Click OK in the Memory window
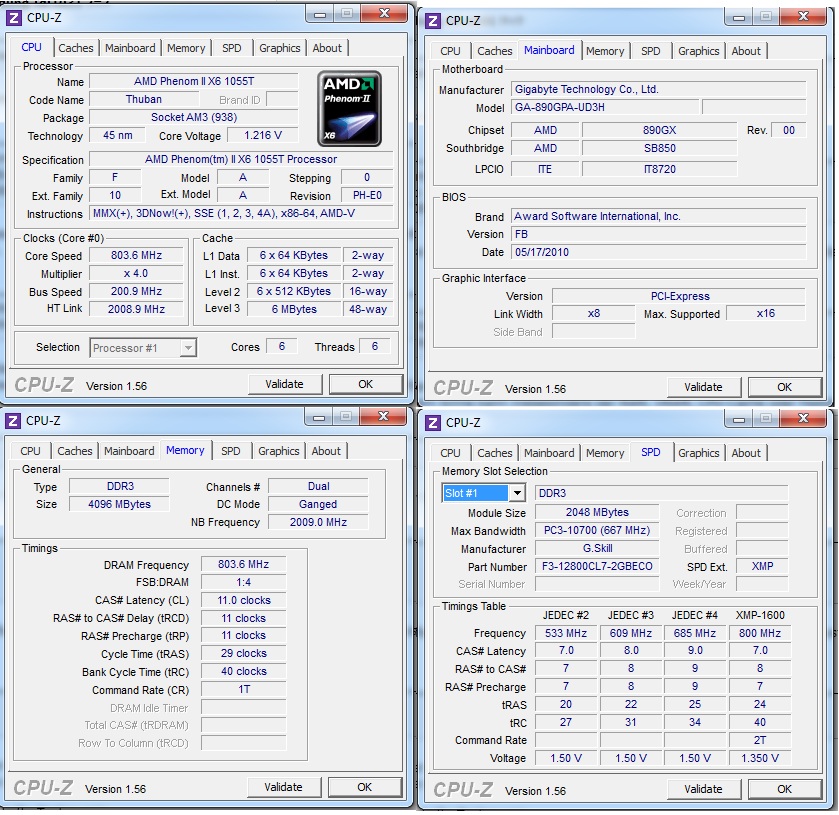 point(364,787)
